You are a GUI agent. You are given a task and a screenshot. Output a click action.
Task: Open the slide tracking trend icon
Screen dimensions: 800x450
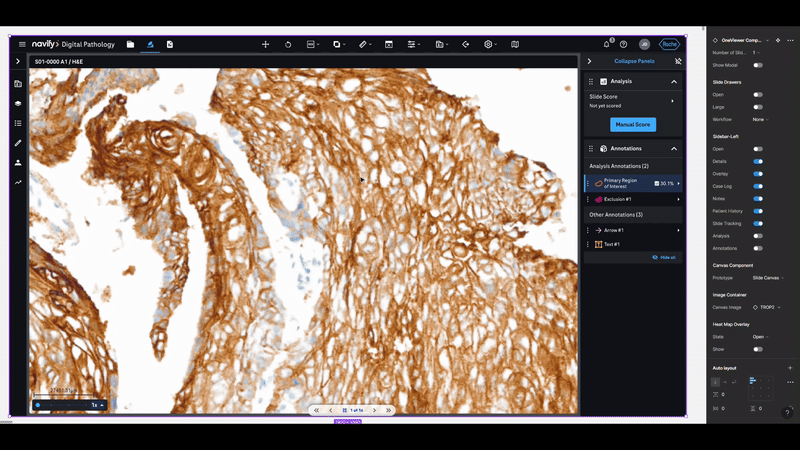18,182
